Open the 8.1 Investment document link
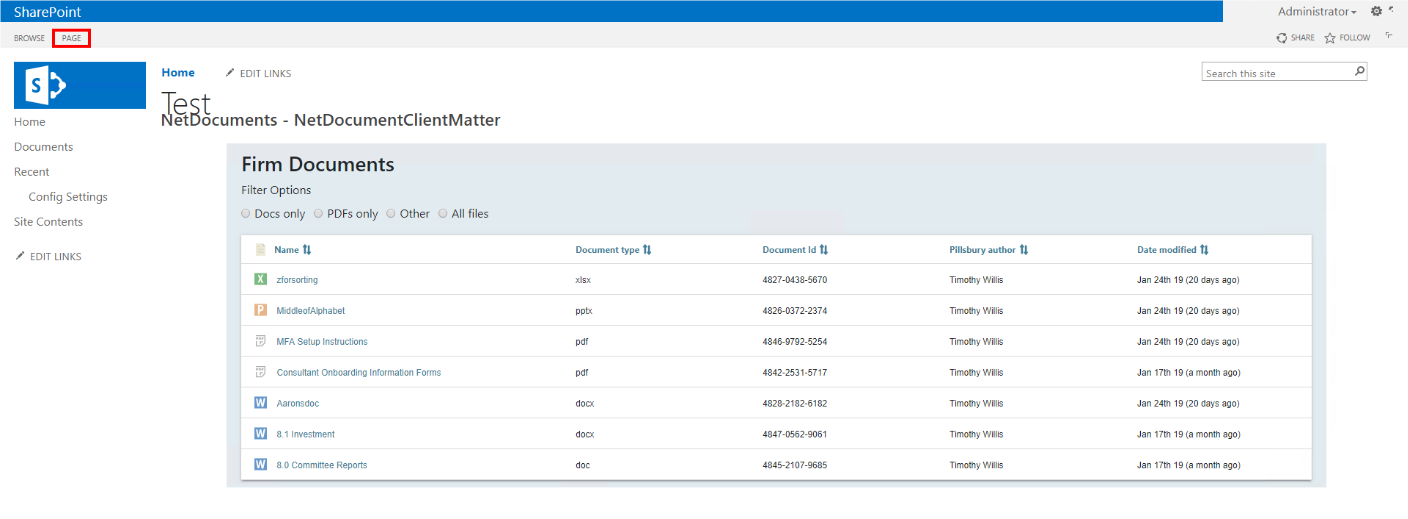This screenshot has width=1408, height=519. click(306, 435)
